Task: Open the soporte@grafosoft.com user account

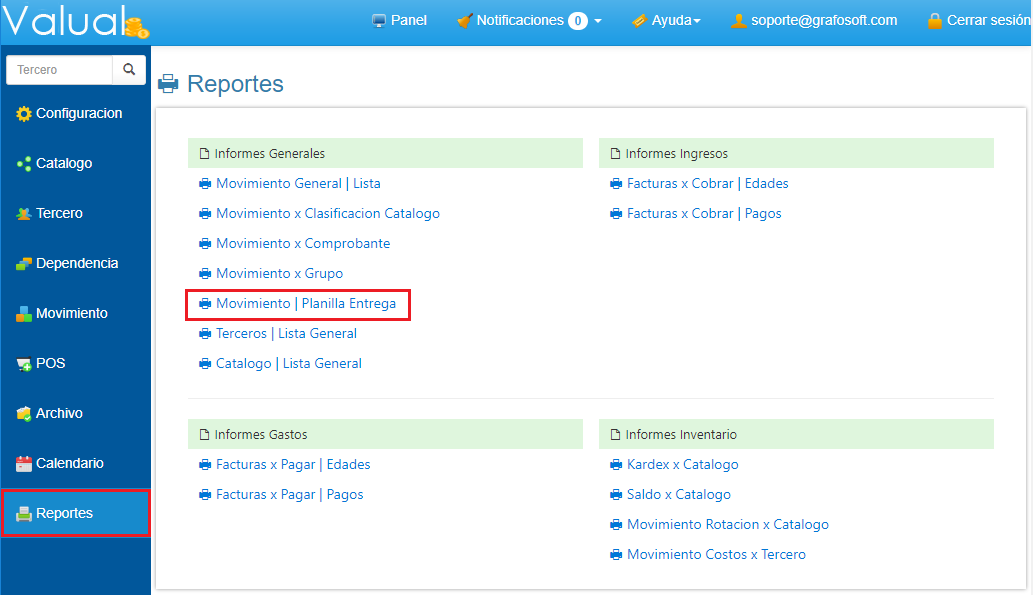Action: [x=814, y=20]
